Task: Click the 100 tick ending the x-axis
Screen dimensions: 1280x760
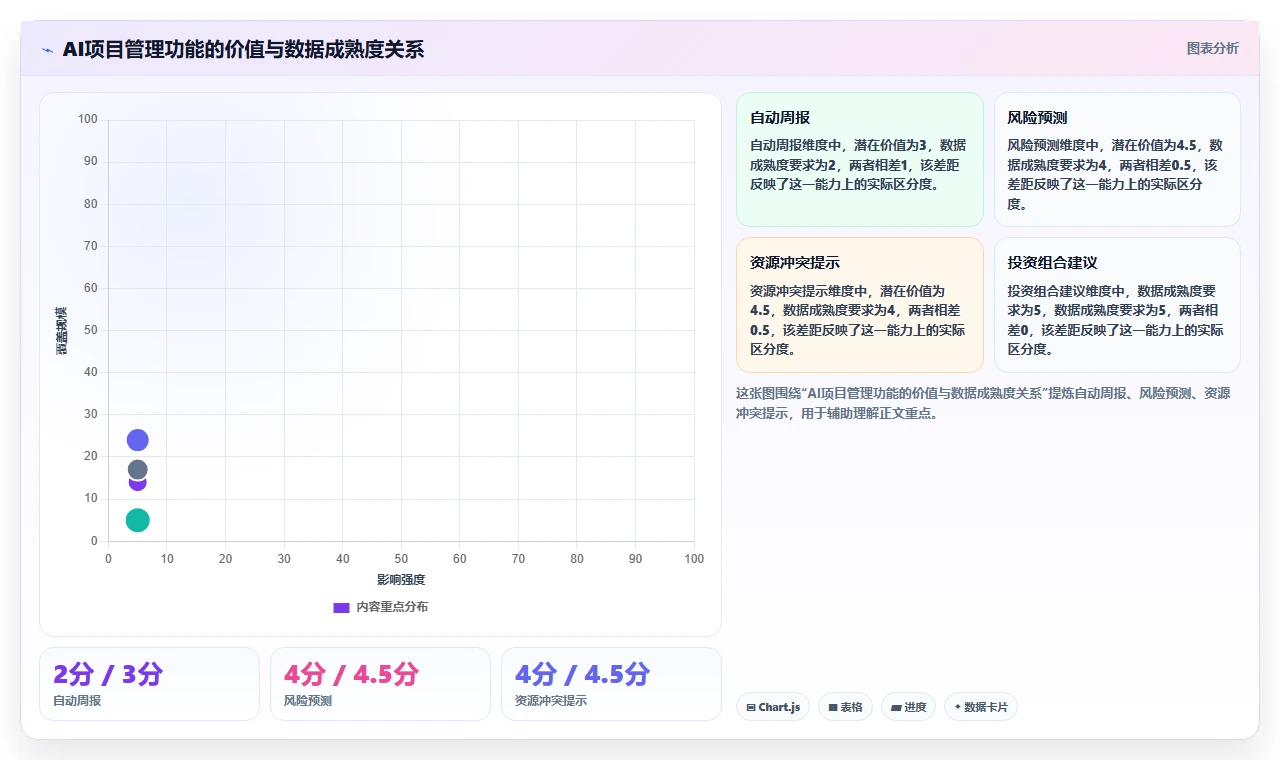Action: point(694,559)
